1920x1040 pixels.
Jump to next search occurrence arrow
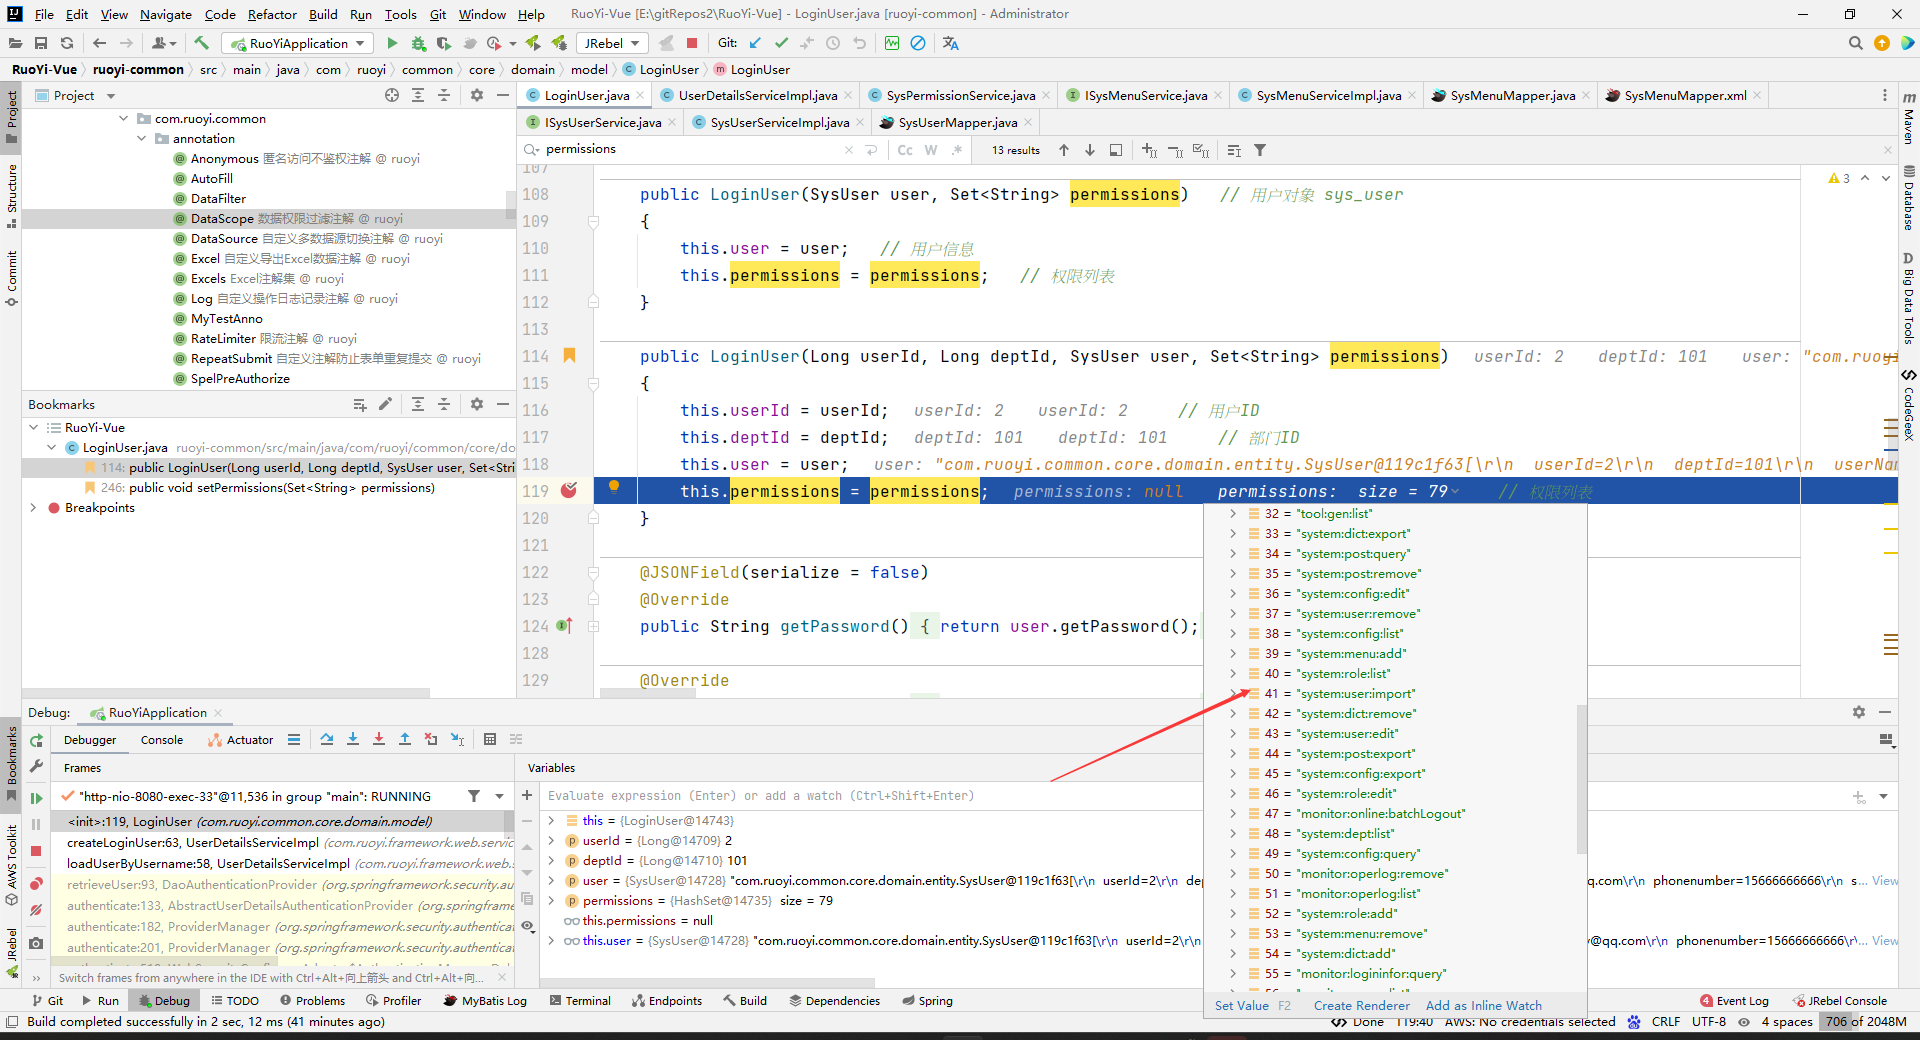[x=1089, y=150]
